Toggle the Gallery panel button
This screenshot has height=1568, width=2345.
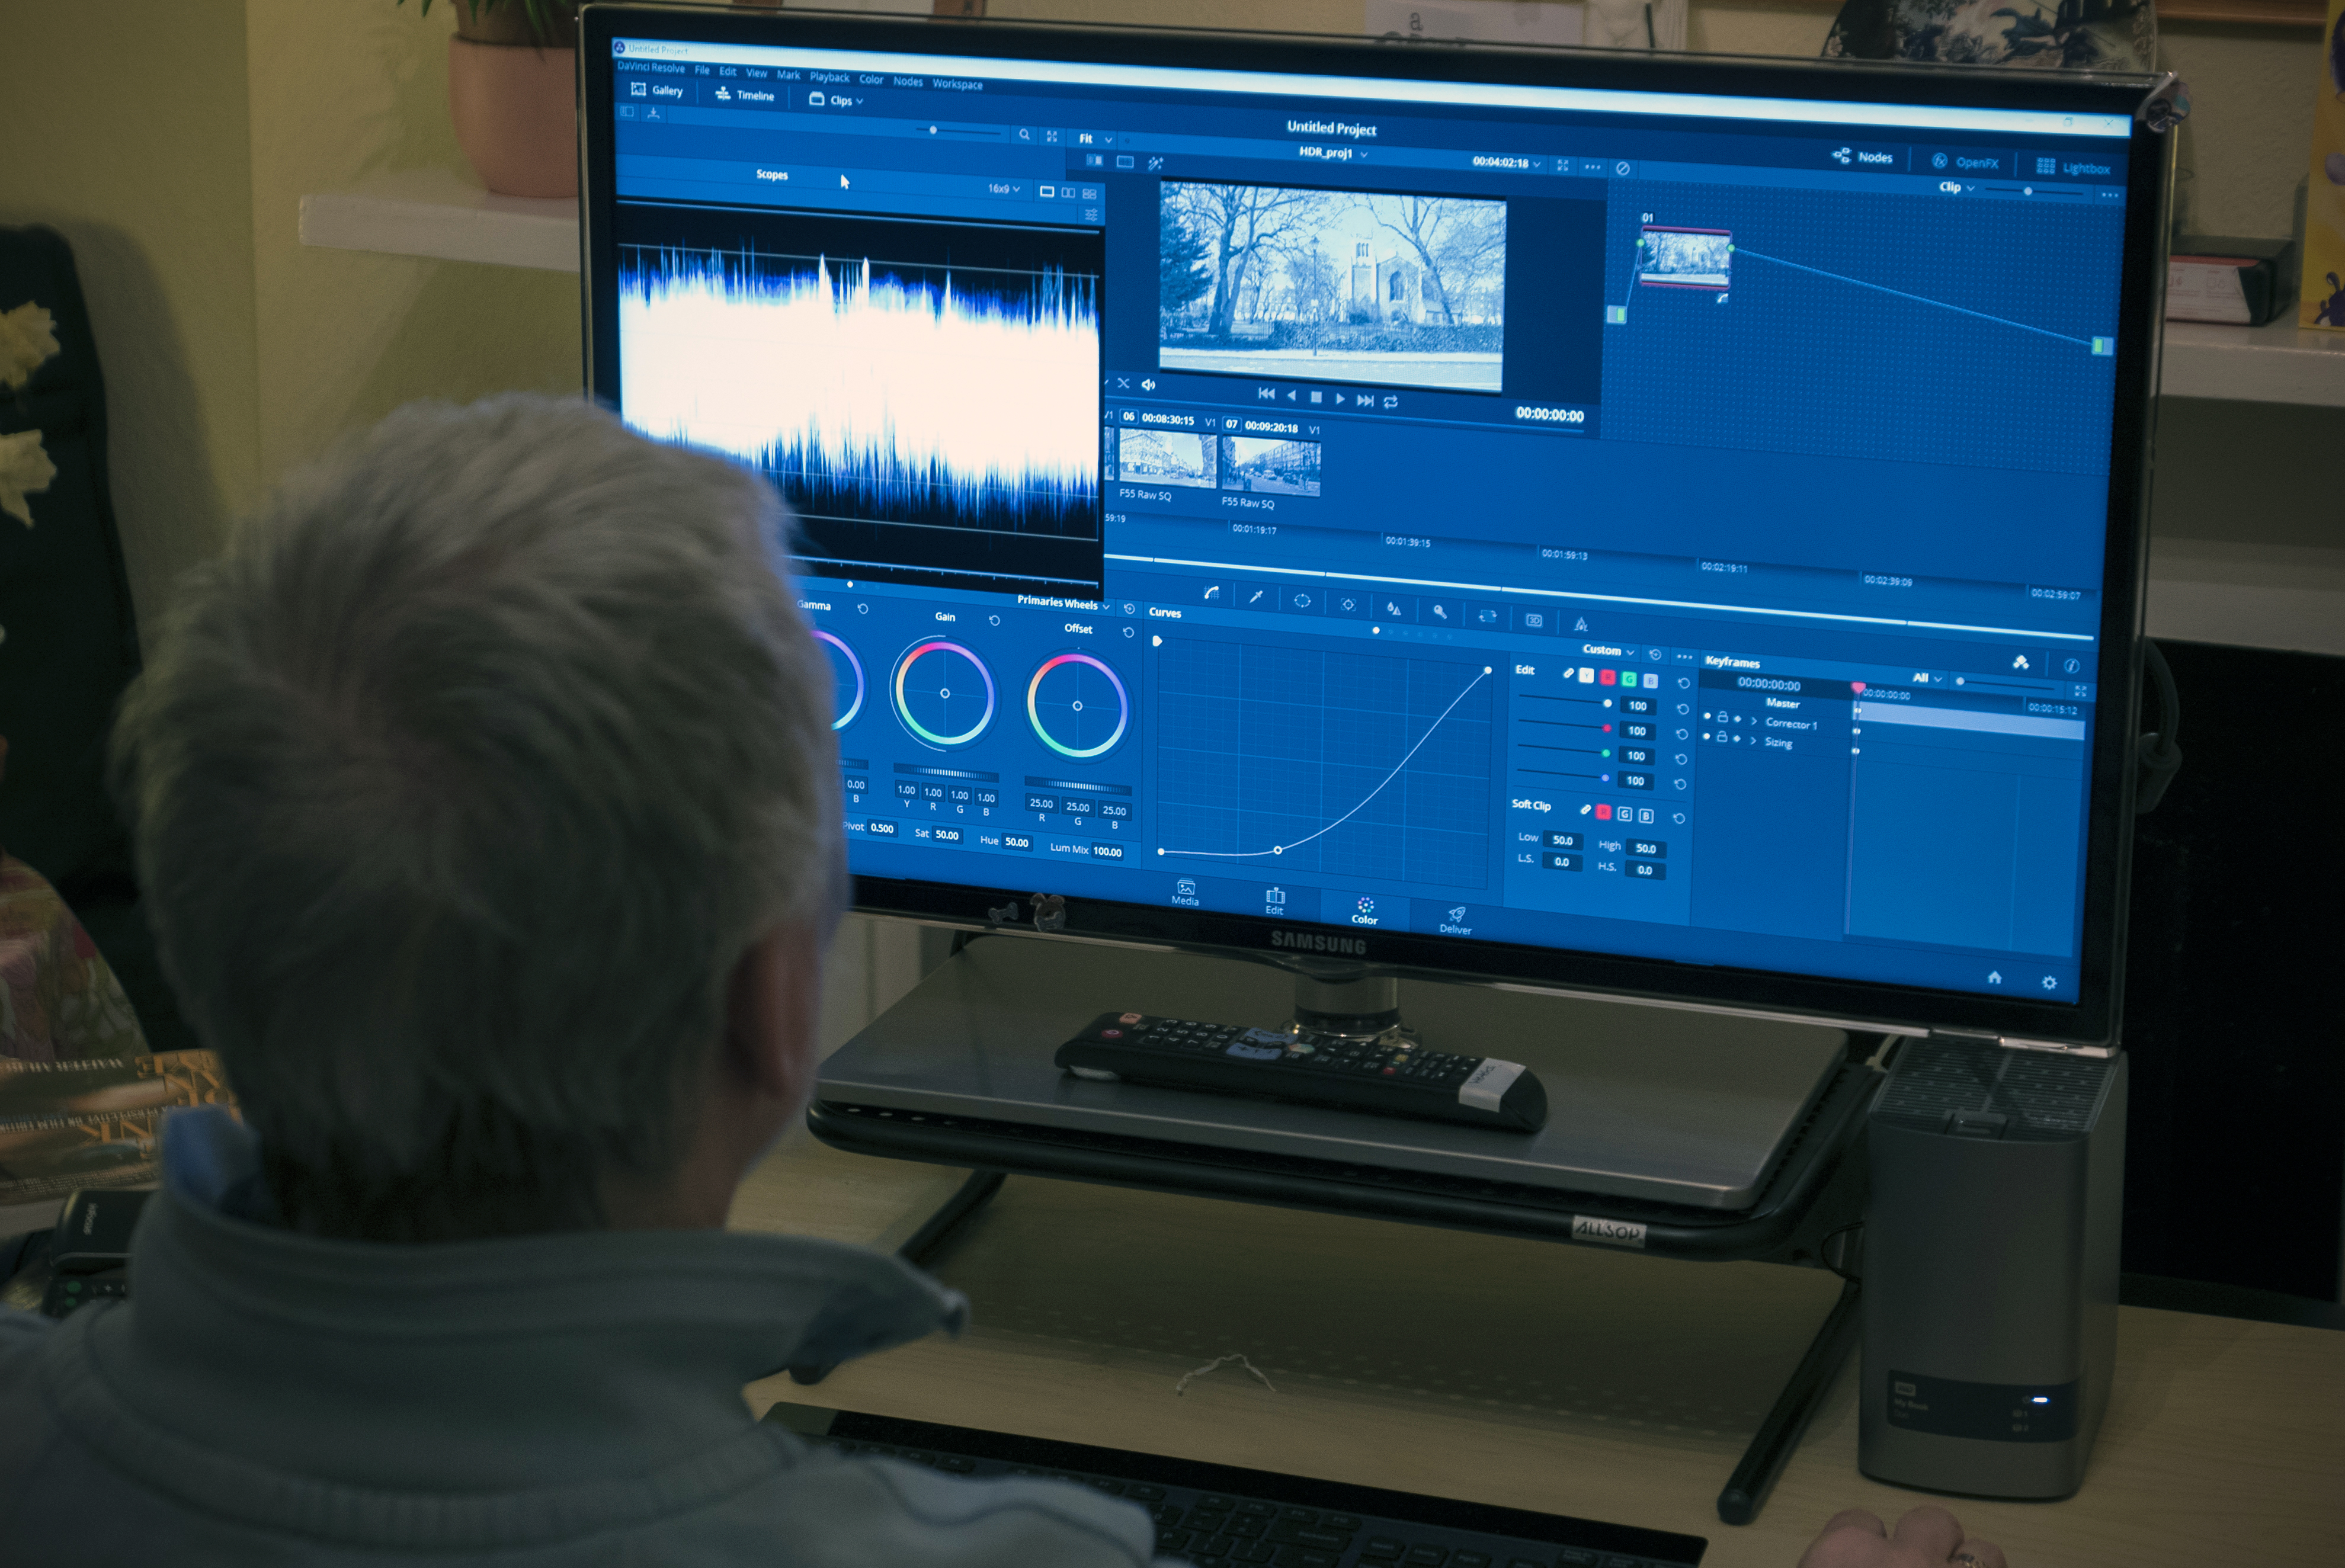(x=656, y=90)
